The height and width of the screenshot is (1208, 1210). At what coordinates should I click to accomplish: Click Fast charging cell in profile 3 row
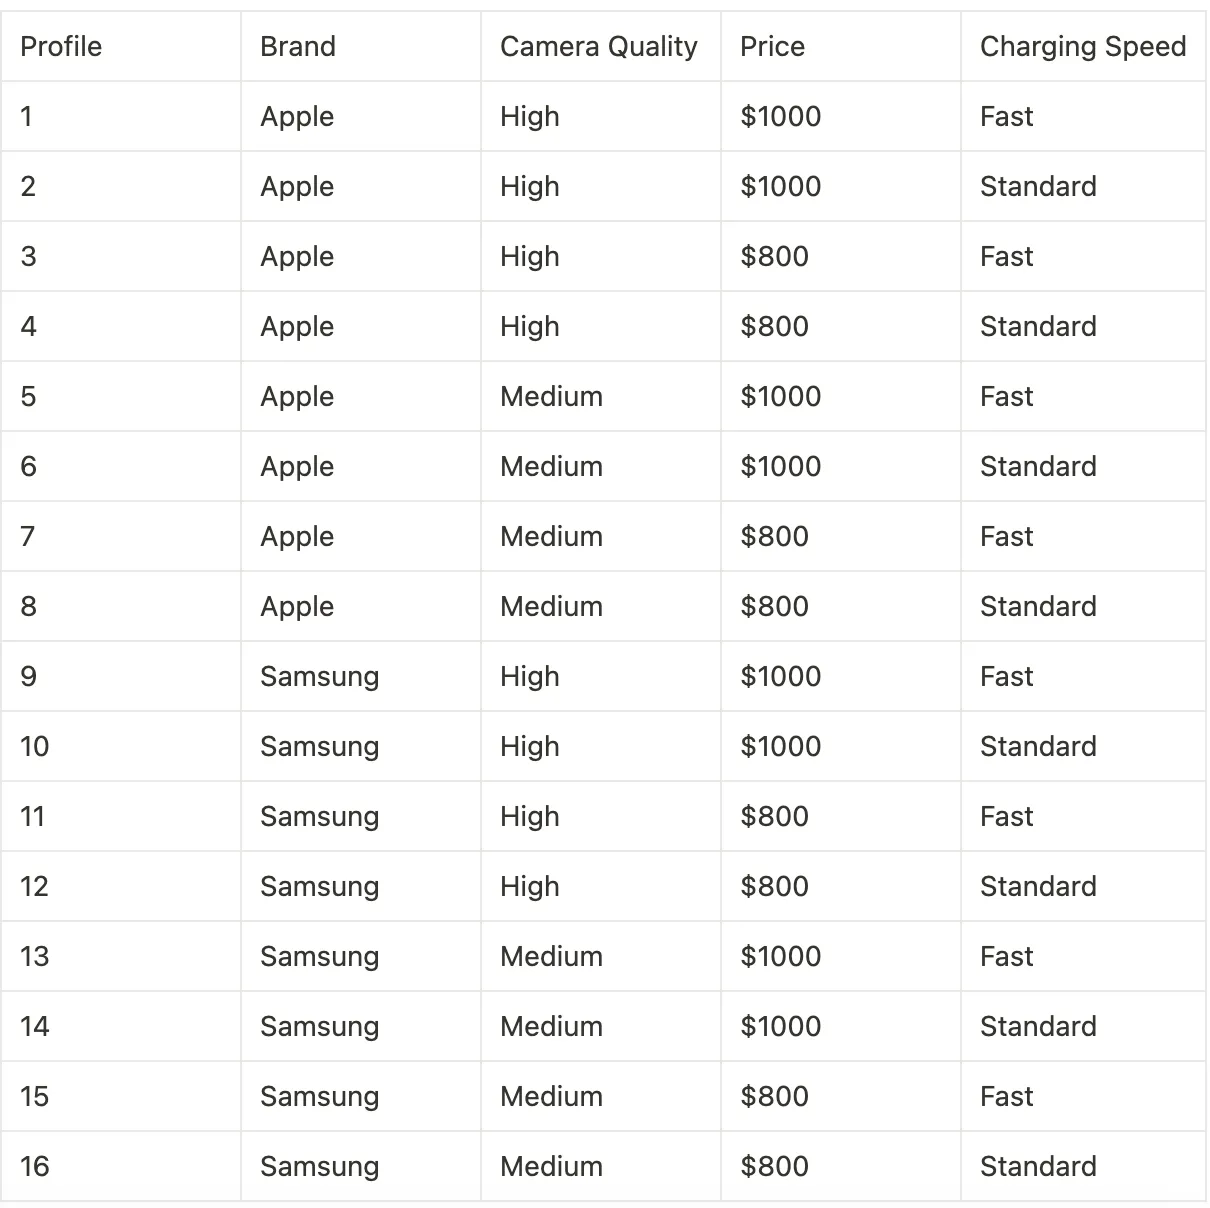point(1083,256)
